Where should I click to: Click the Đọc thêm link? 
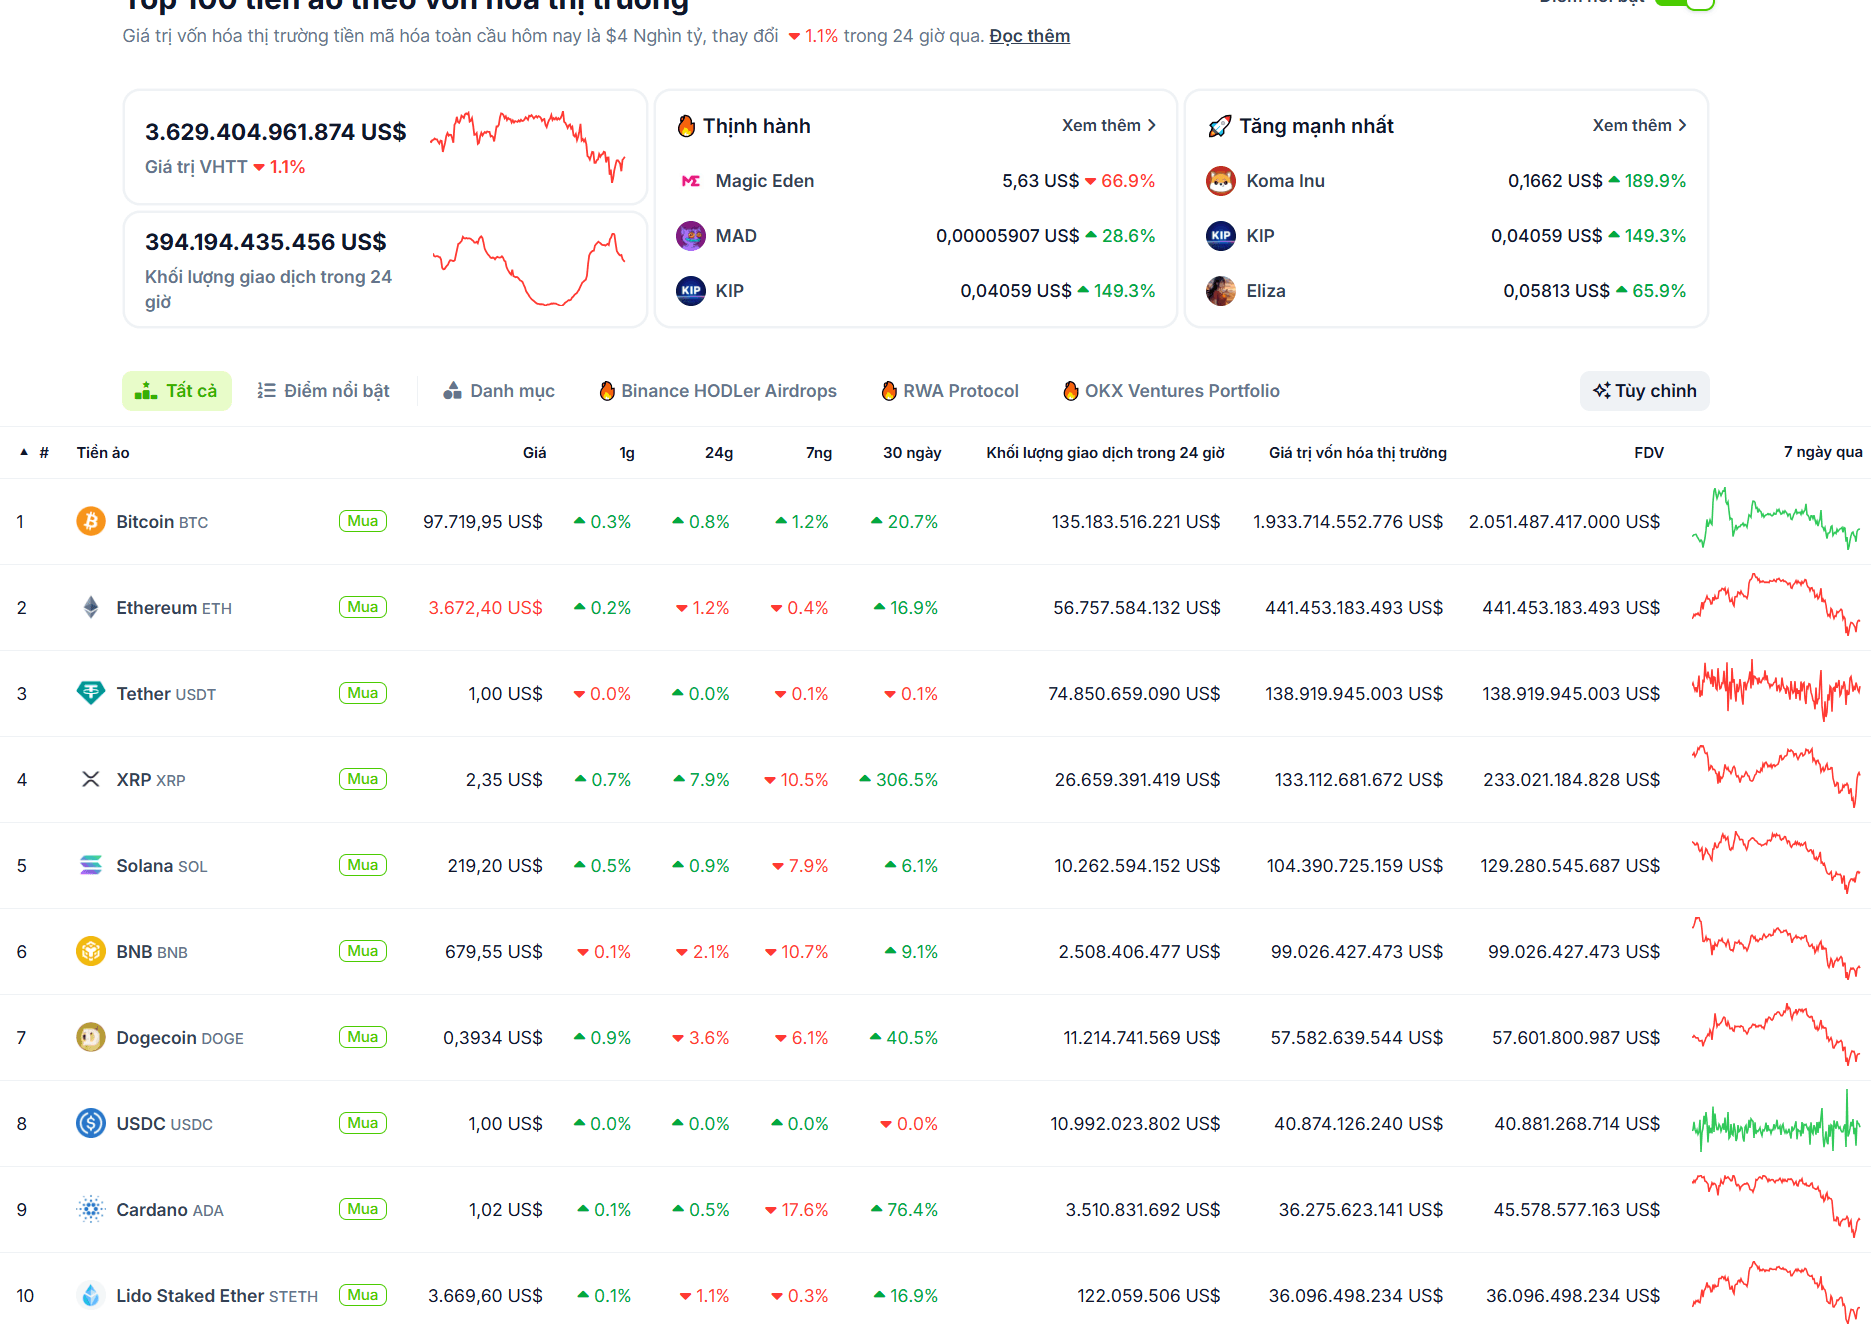[1029, 36]
